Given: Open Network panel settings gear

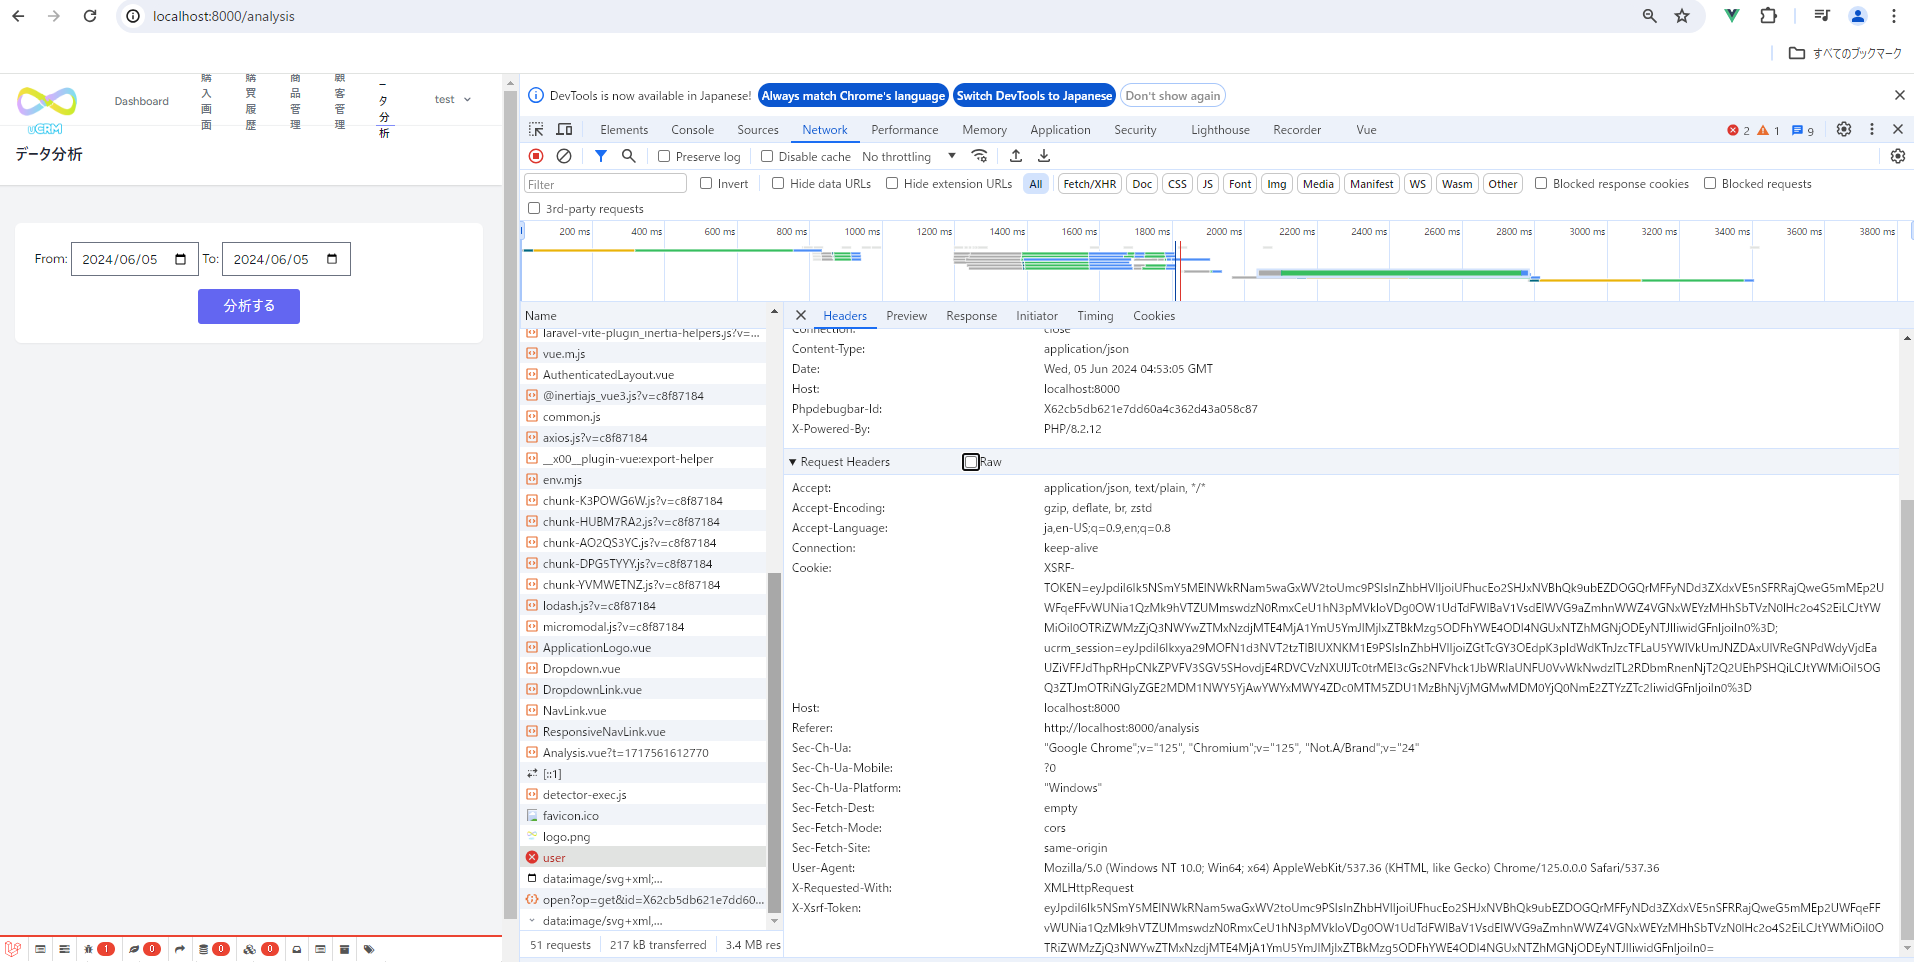Looking at the screenshot, I should pos(1898,156).
